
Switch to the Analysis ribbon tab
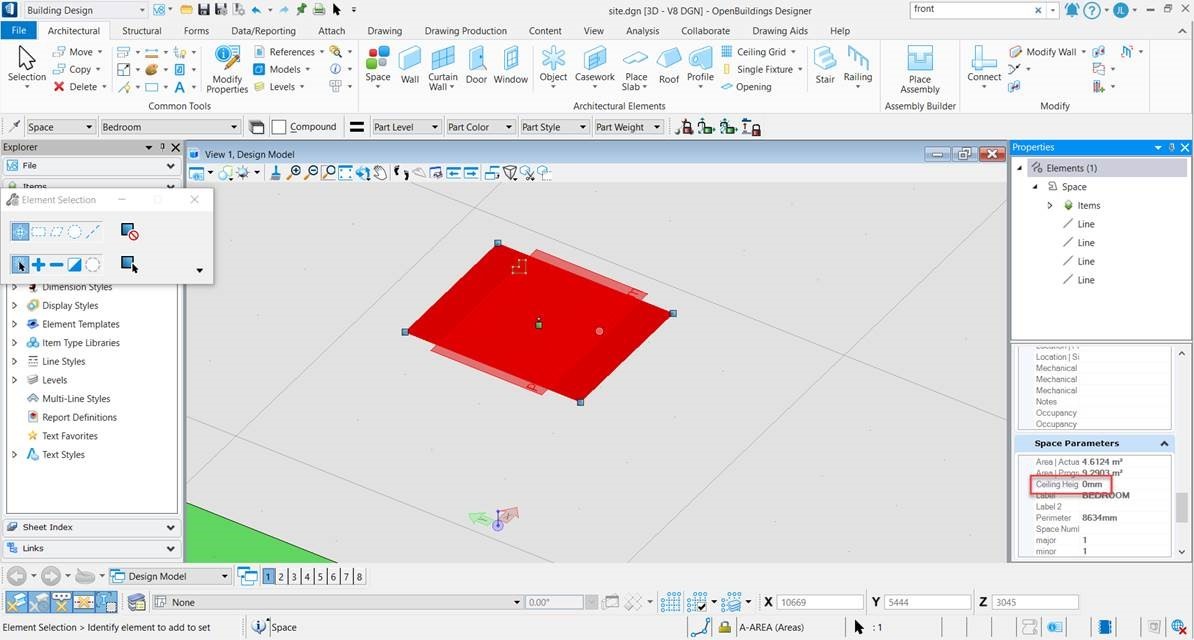(643, 31)
